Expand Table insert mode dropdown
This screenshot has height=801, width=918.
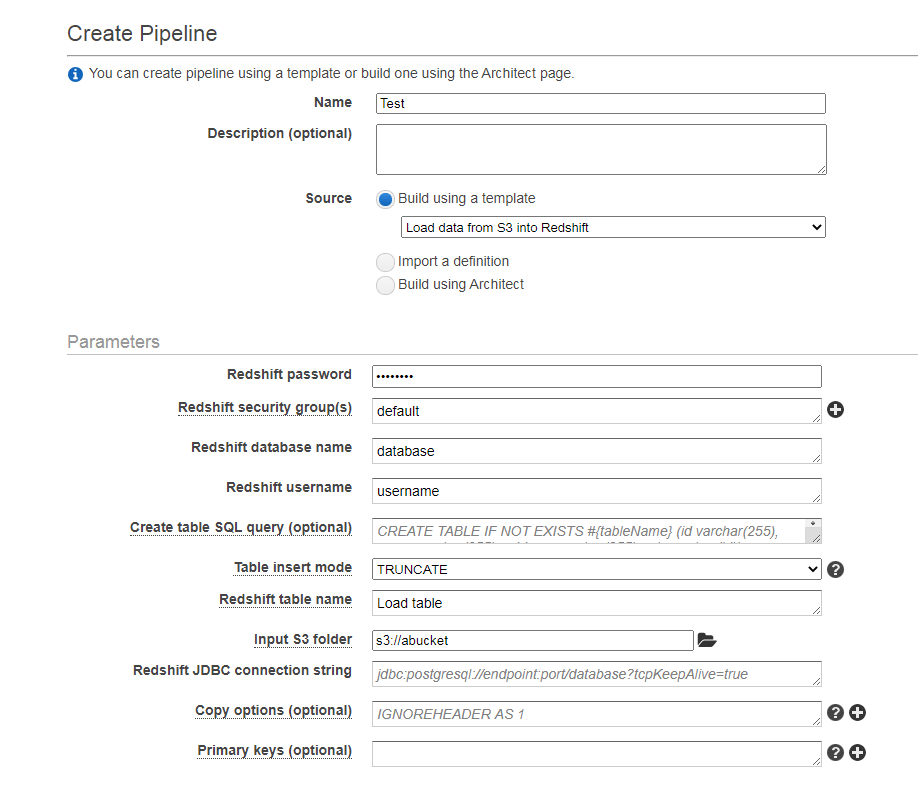[596, 569]
